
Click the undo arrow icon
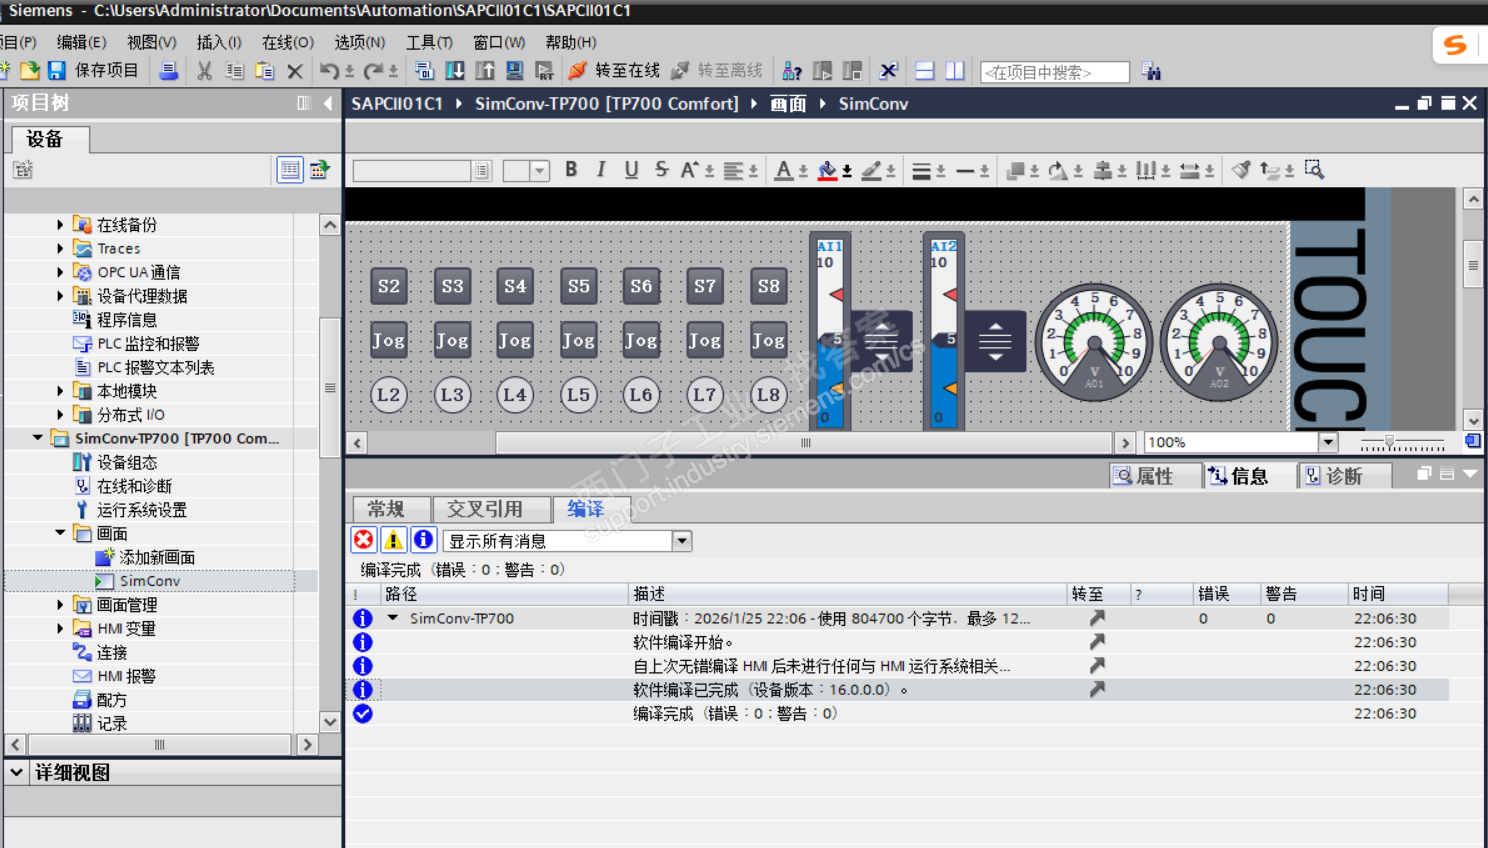329,71
